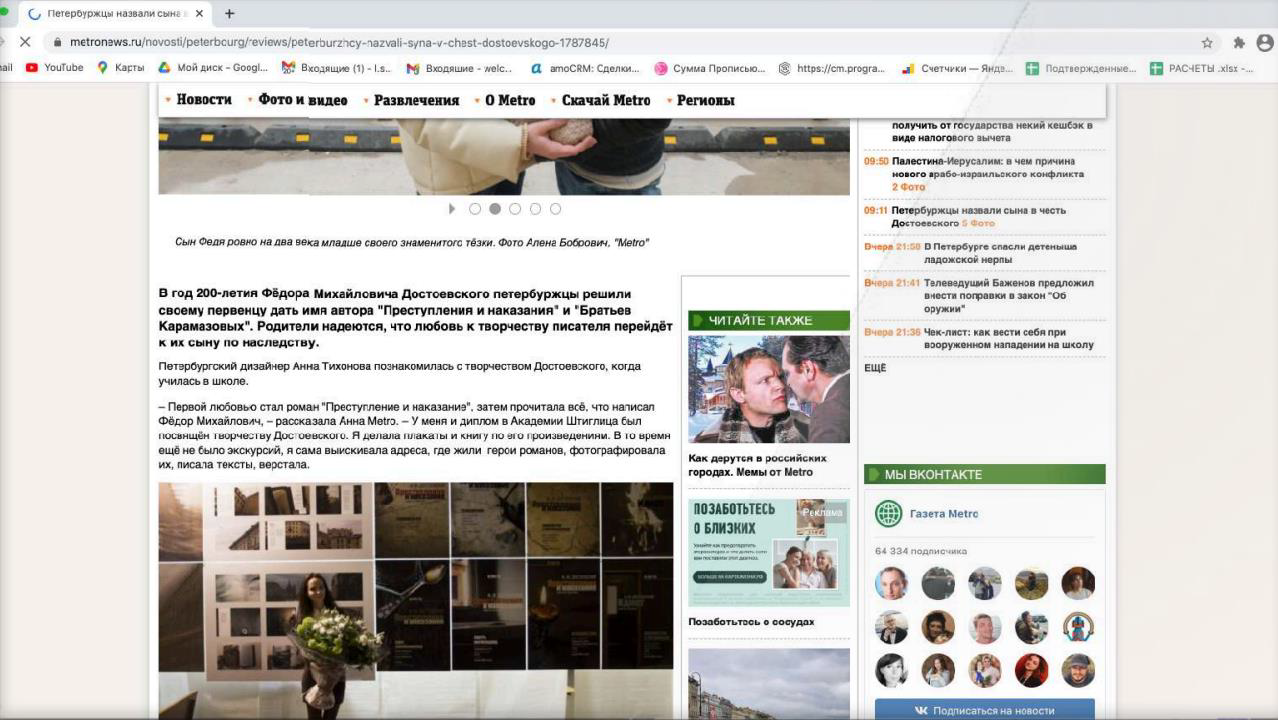Open the browser extensions puzzle icon
1278x720 pixels.
1239,43
